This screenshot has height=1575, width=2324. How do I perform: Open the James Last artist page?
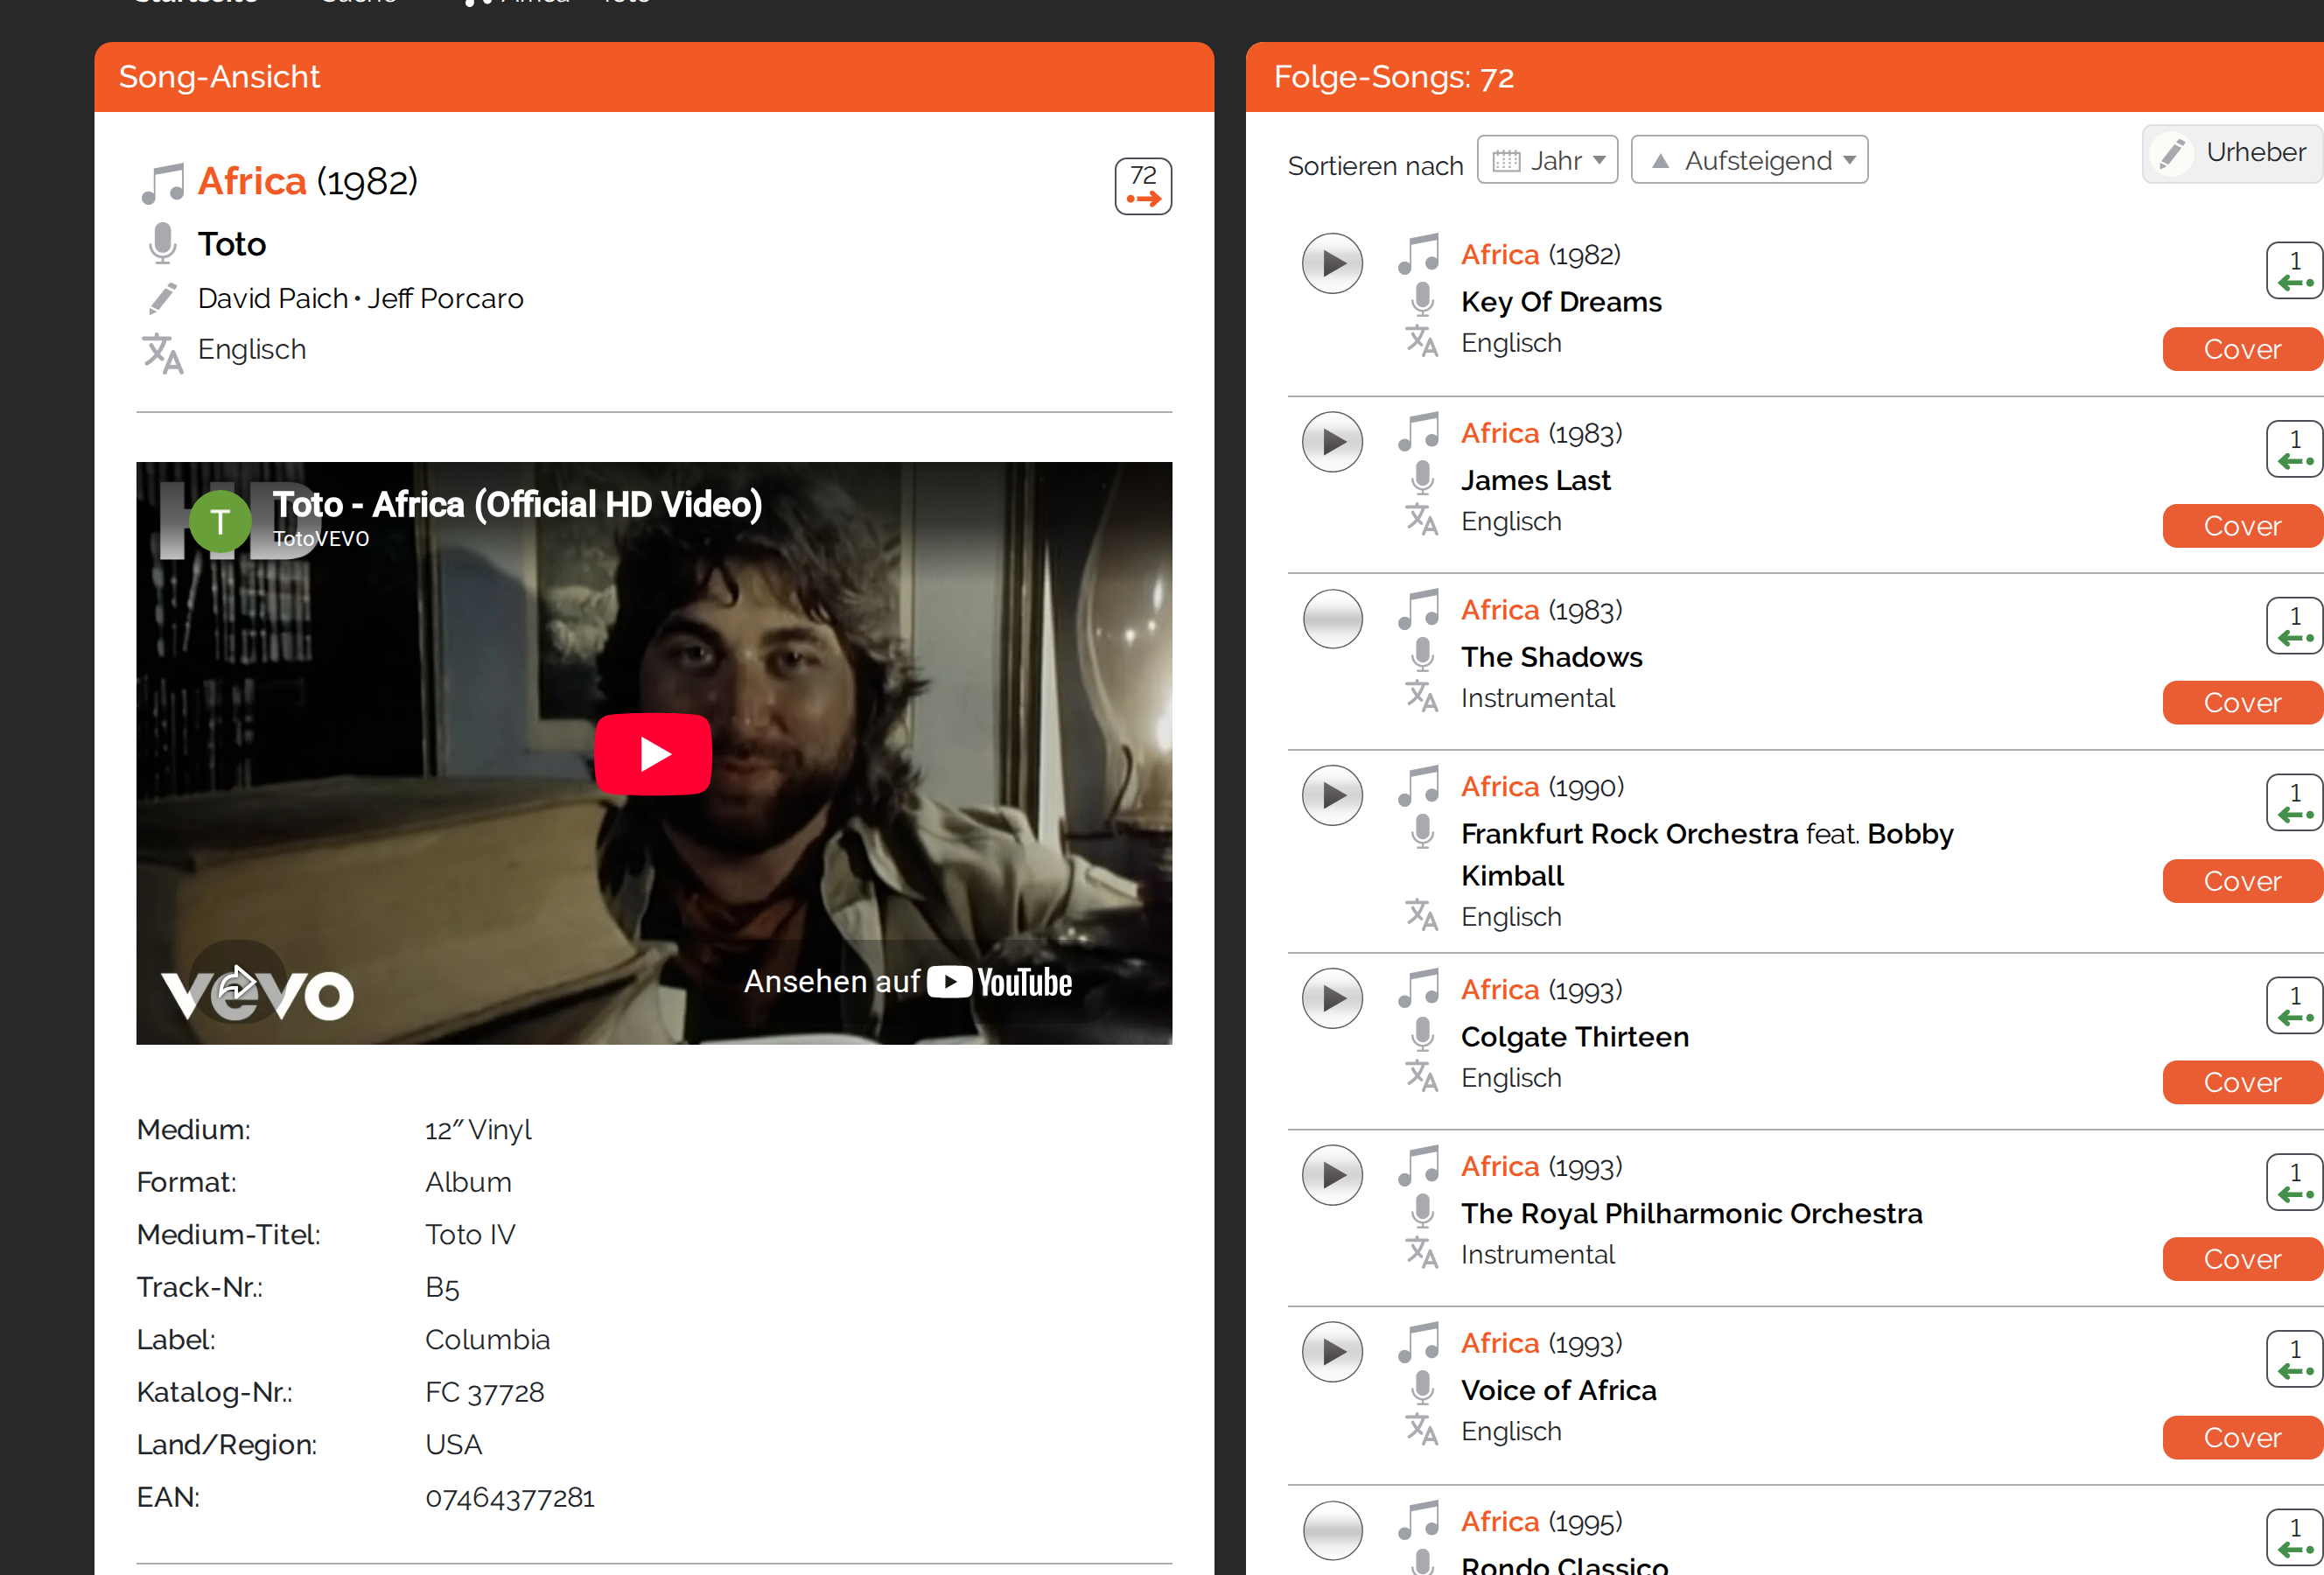click(x=1536, y=480)
